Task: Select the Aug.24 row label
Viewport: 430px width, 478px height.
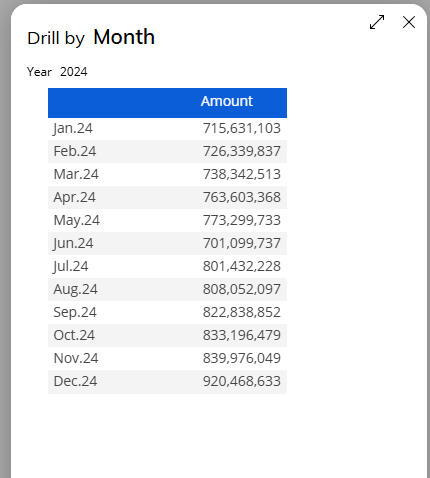Action: tap(75, 289)
